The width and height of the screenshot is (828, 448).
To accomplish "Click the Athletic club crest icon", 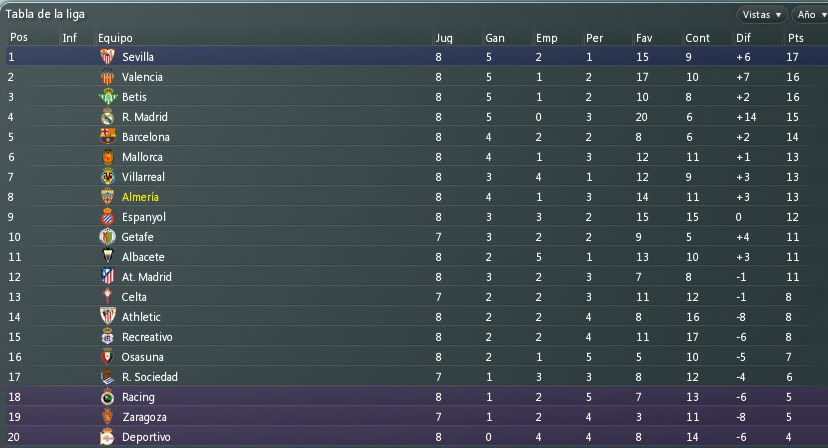I will (x=108, y=317).
